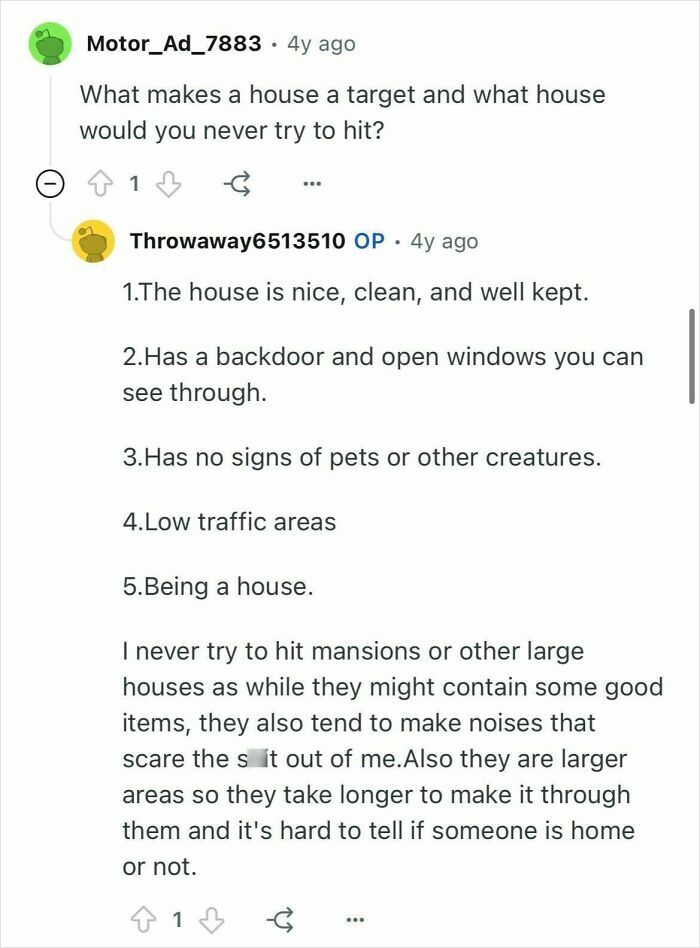Viewport: 700px width, 948px height.
Task: Open the 4y ago timestamp on the top comment
Action: [x=324, y=43]
